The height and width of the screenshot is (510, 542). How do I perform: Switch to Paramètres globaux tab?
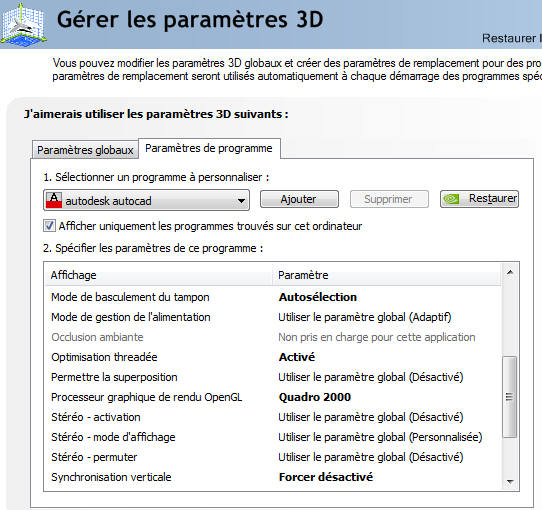click(x=85, y=150)
